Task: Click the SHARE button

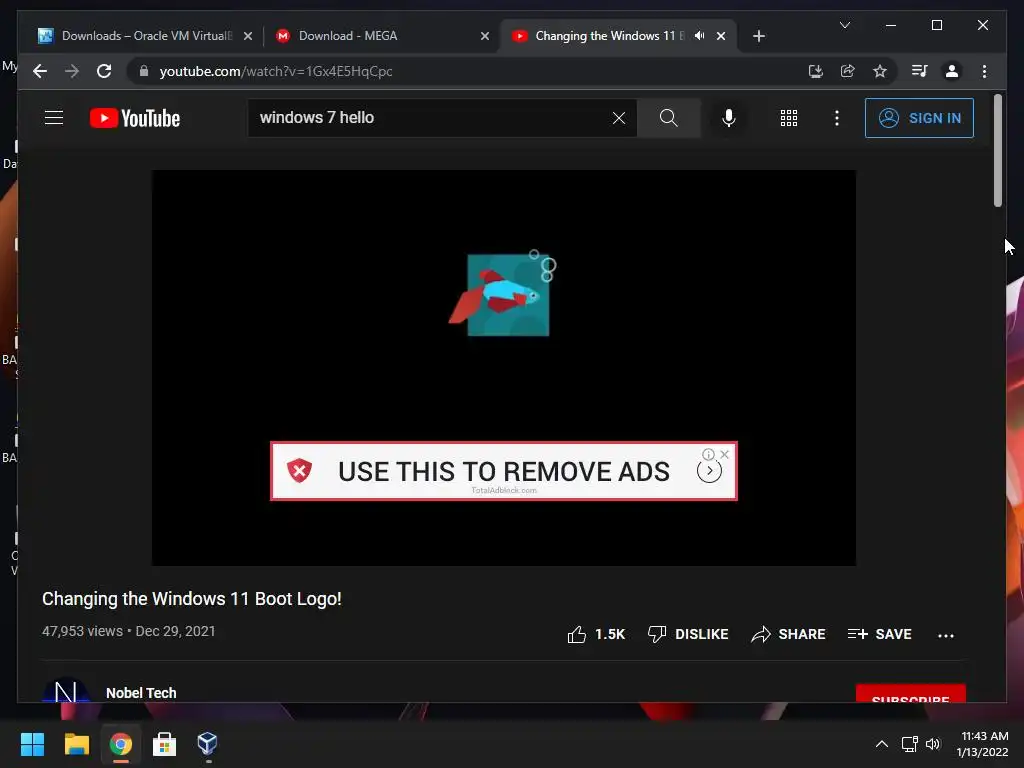Action: [x=788, y=634]
